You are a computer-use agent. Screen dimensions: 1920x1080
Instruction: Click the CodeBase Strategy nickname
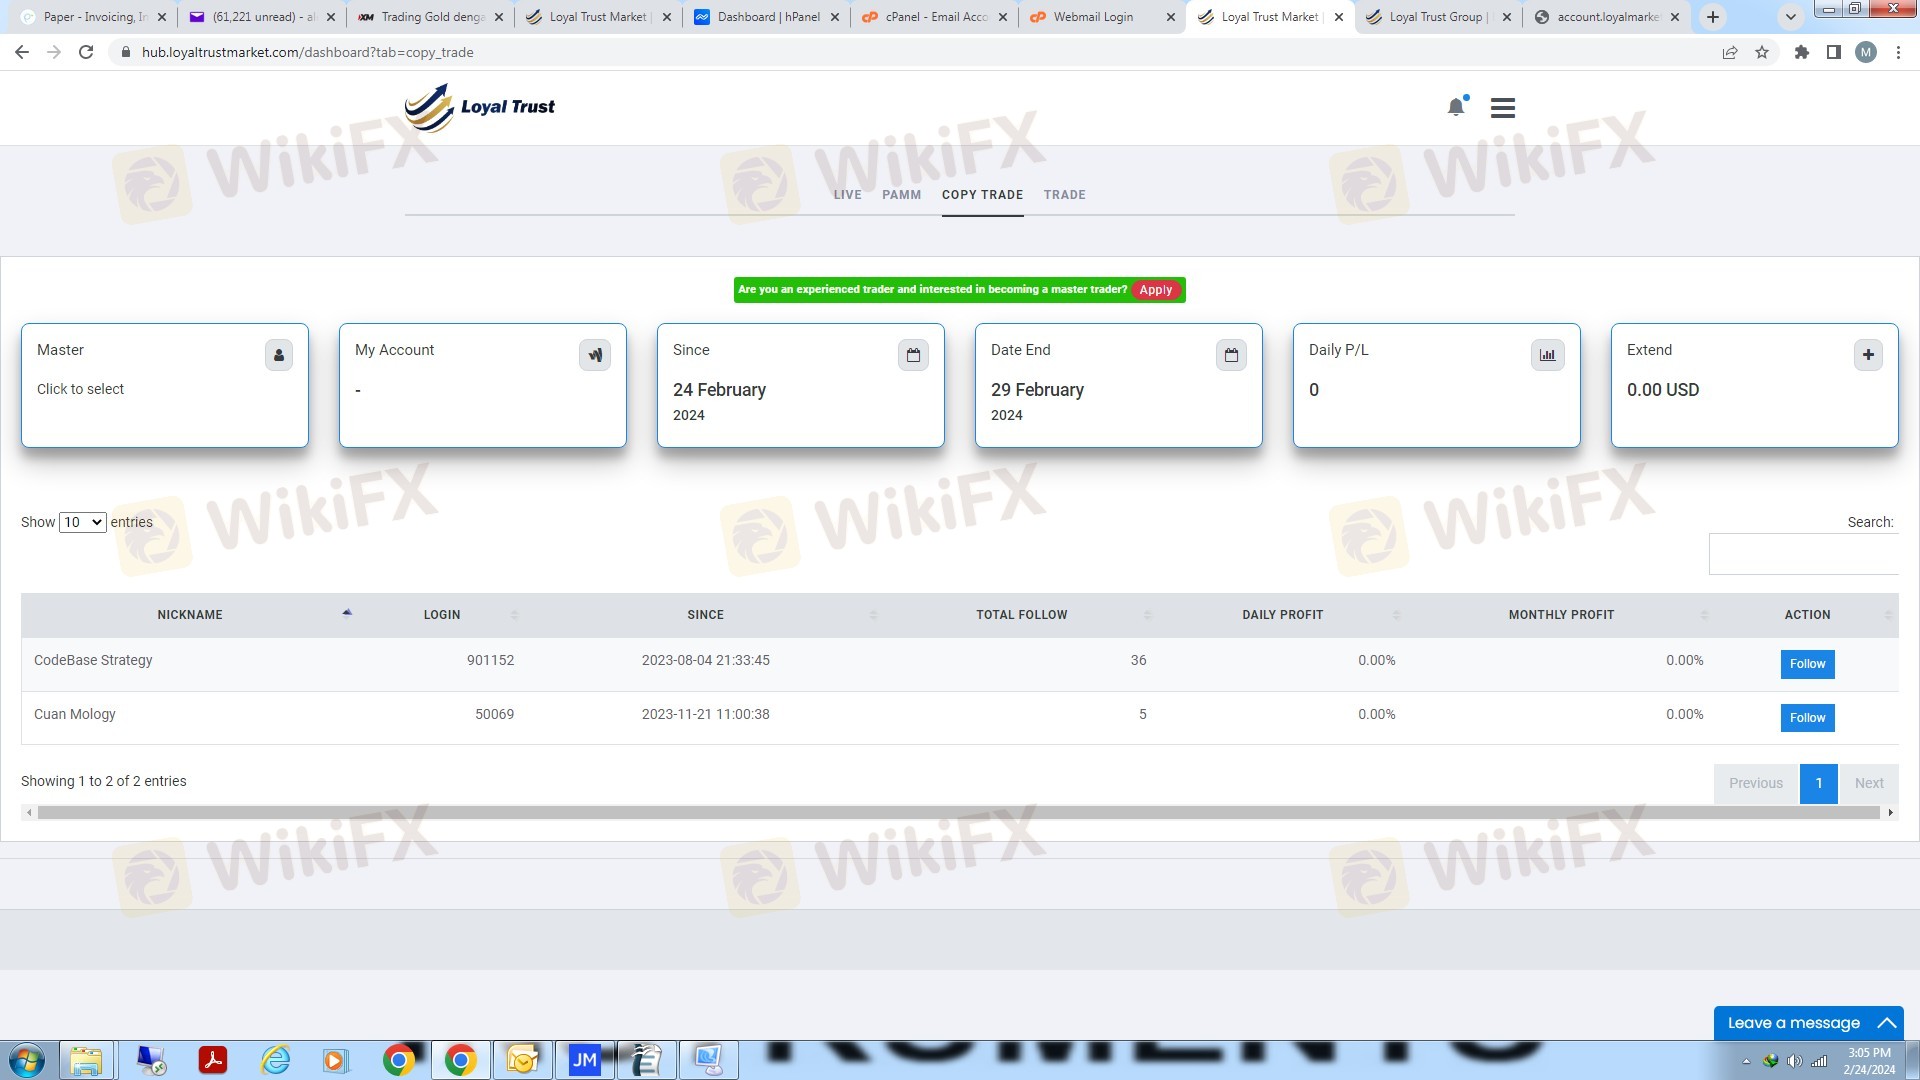(x=93, y=661)
